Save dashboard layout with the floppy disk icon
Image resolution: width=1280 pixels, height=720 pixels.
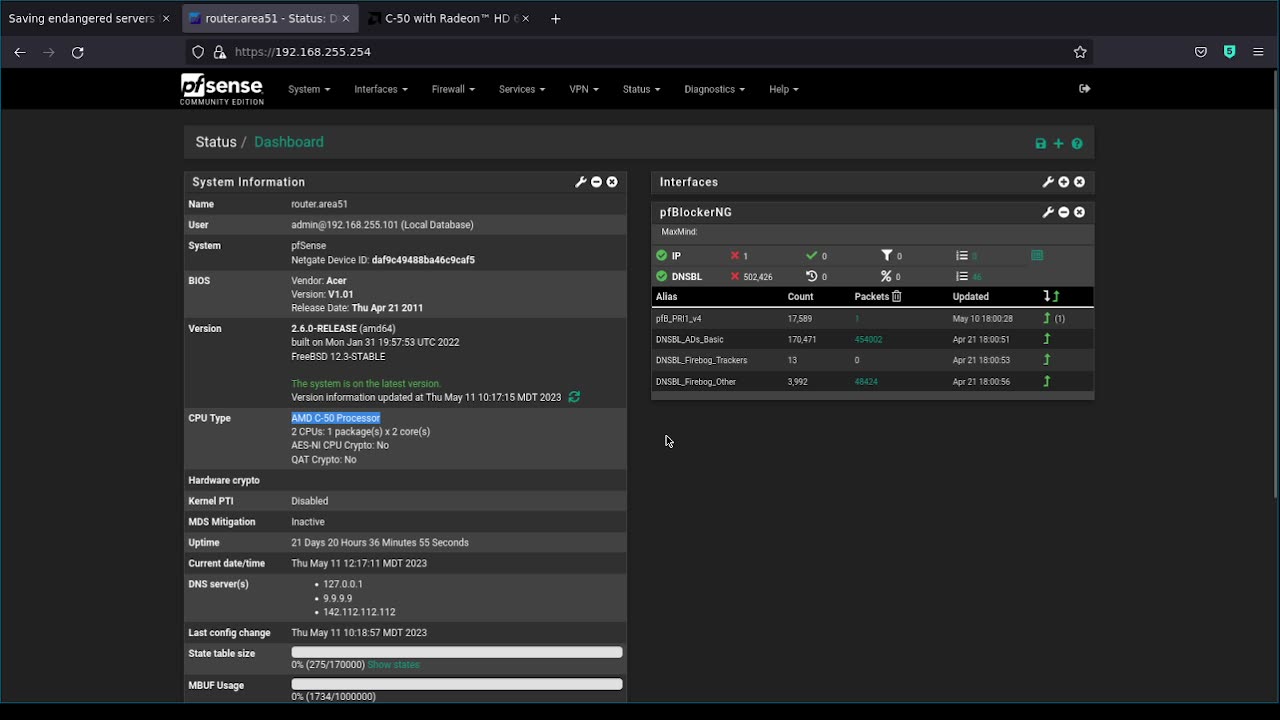tap(1041, 144)
